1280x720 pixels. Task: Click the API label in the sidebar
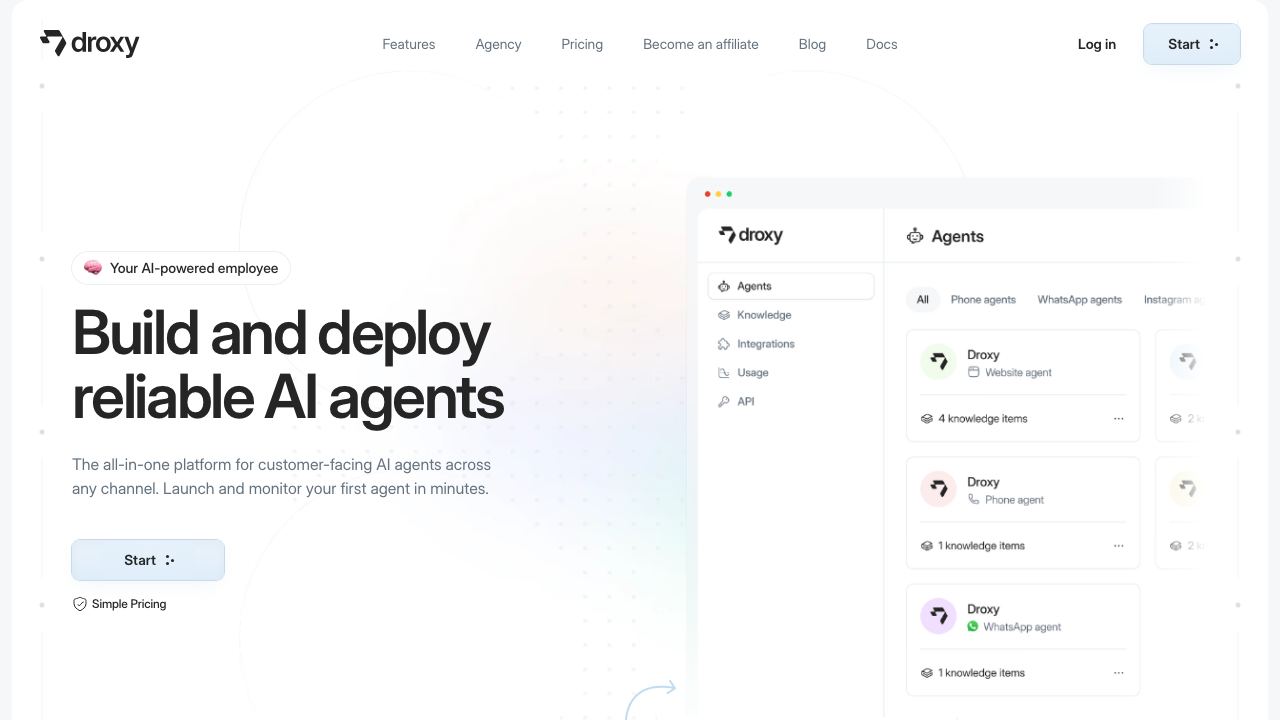746,401
